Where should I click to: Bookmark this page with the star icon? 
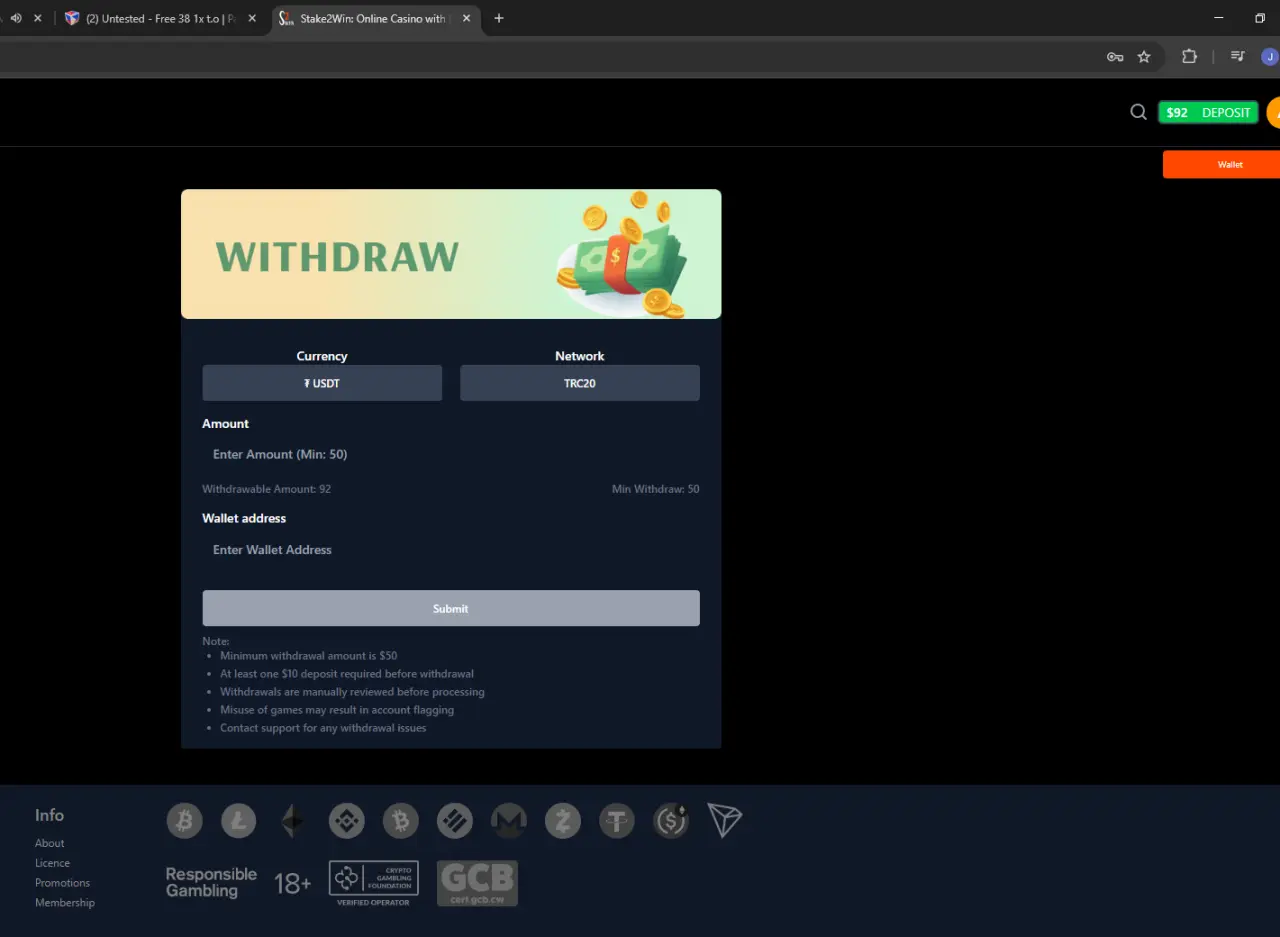coord(1144,57)
